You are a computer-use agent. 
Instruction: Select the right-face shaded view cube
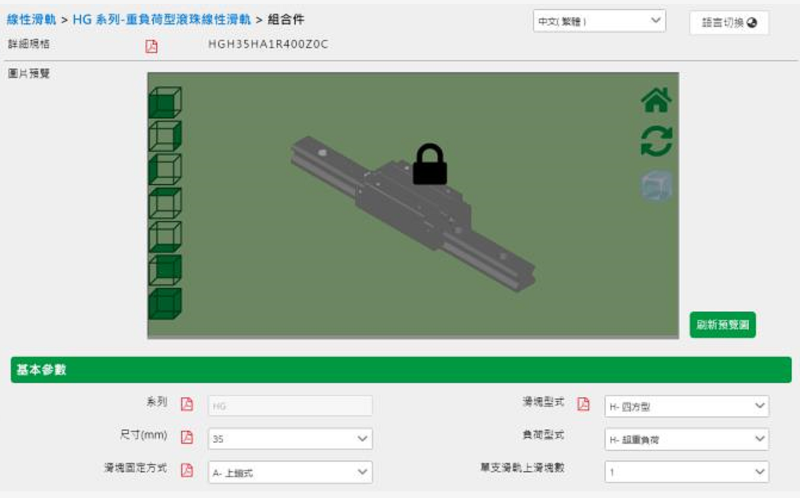(165, 135)
